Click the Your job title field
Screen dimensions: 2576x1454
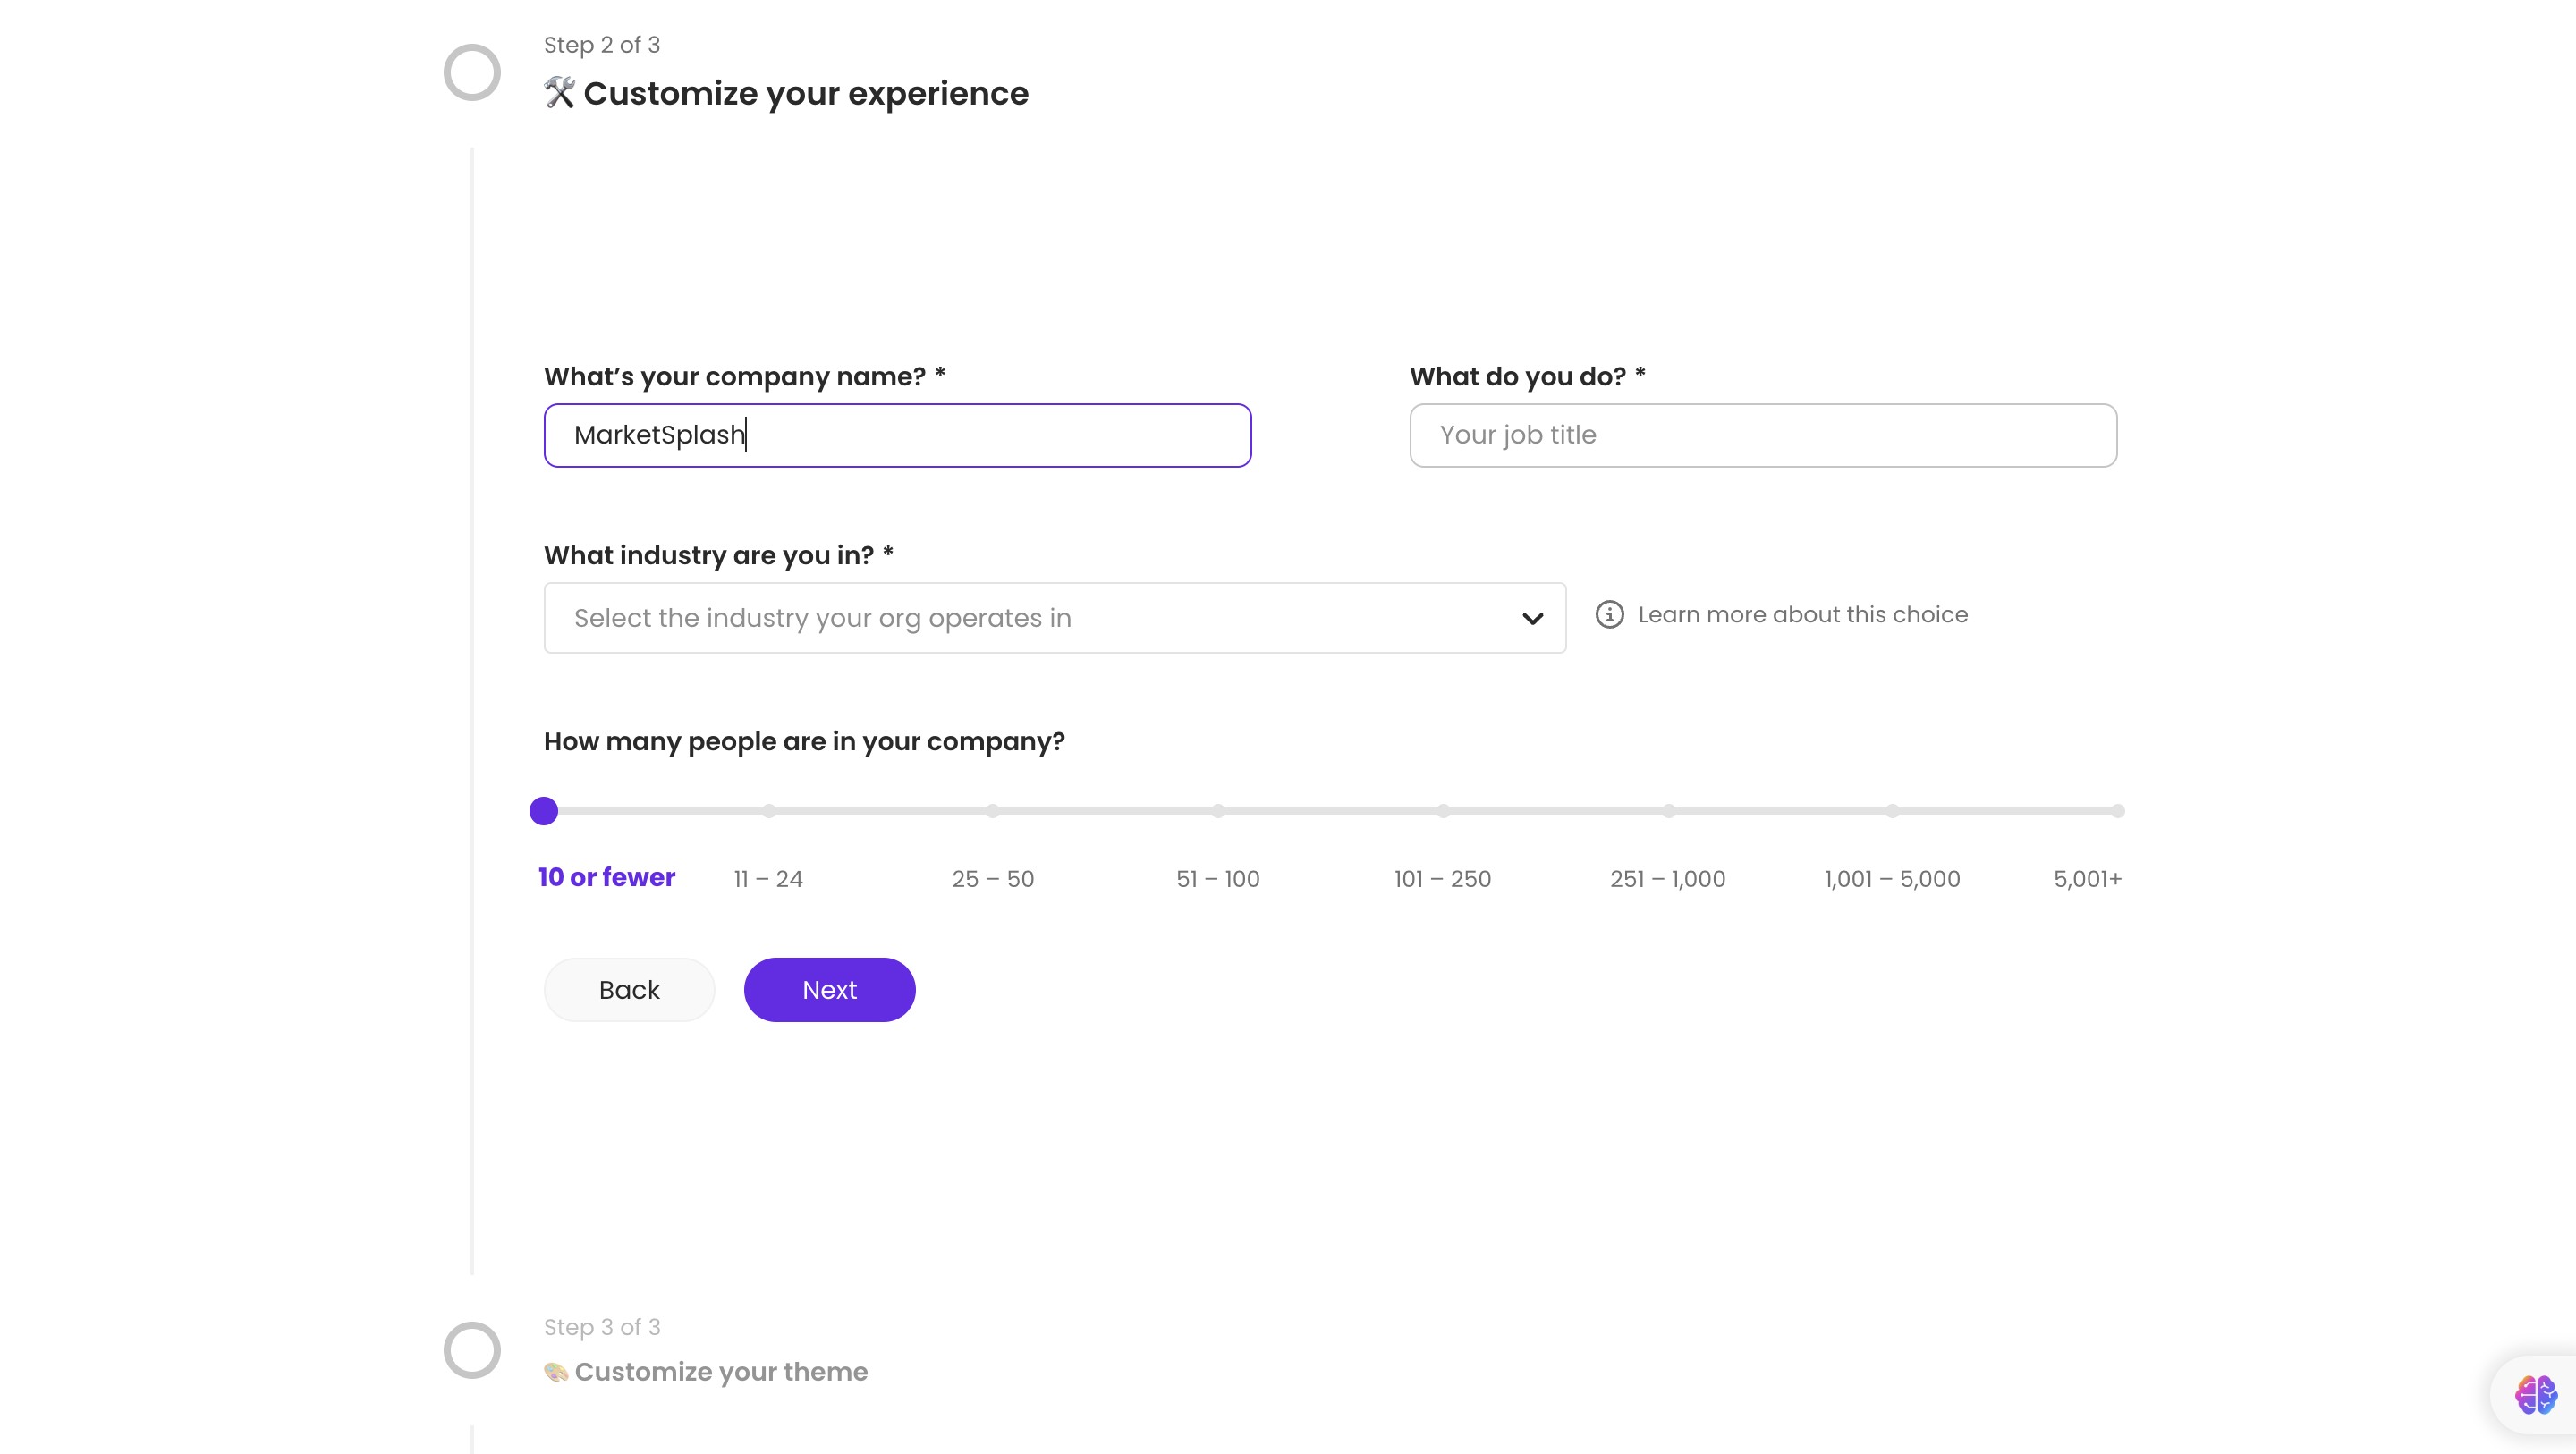click(x=1762, y=435)
